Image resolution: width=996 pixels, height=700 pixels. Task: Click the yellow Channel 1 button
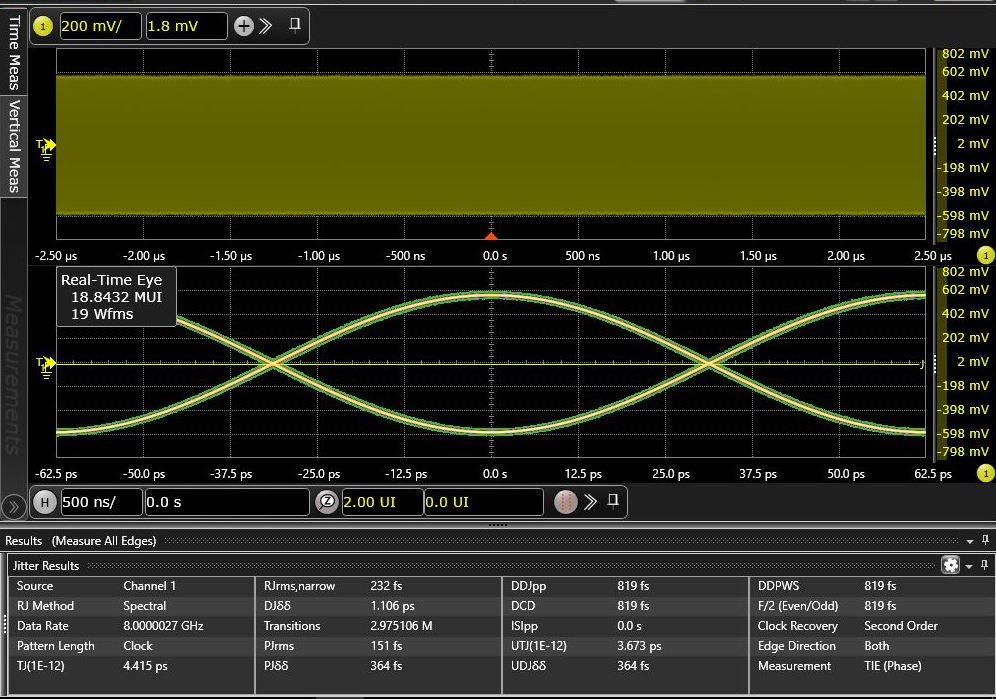pos(42,27)
